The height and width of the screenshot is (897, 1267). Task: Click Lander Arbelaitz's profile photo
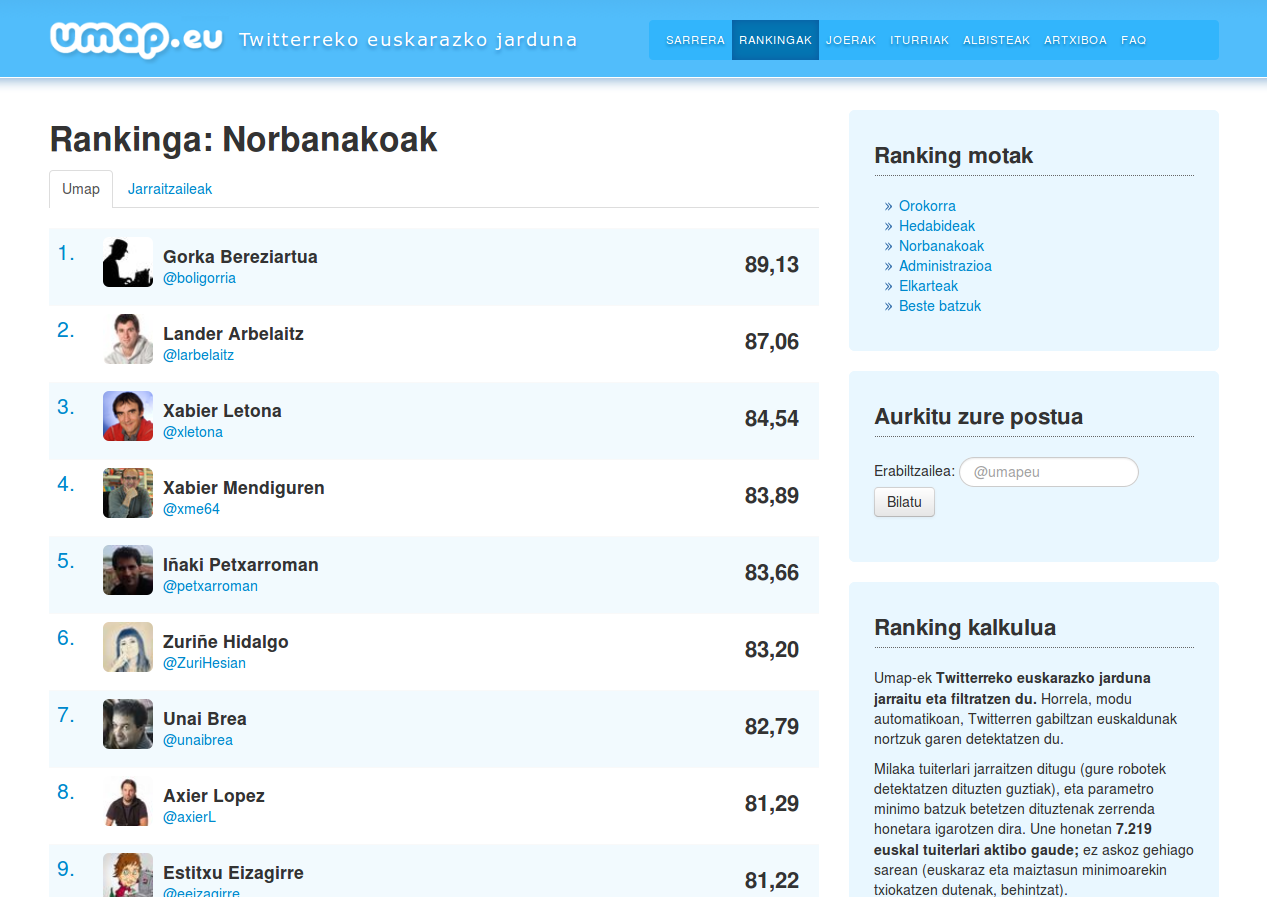point(128,339)
